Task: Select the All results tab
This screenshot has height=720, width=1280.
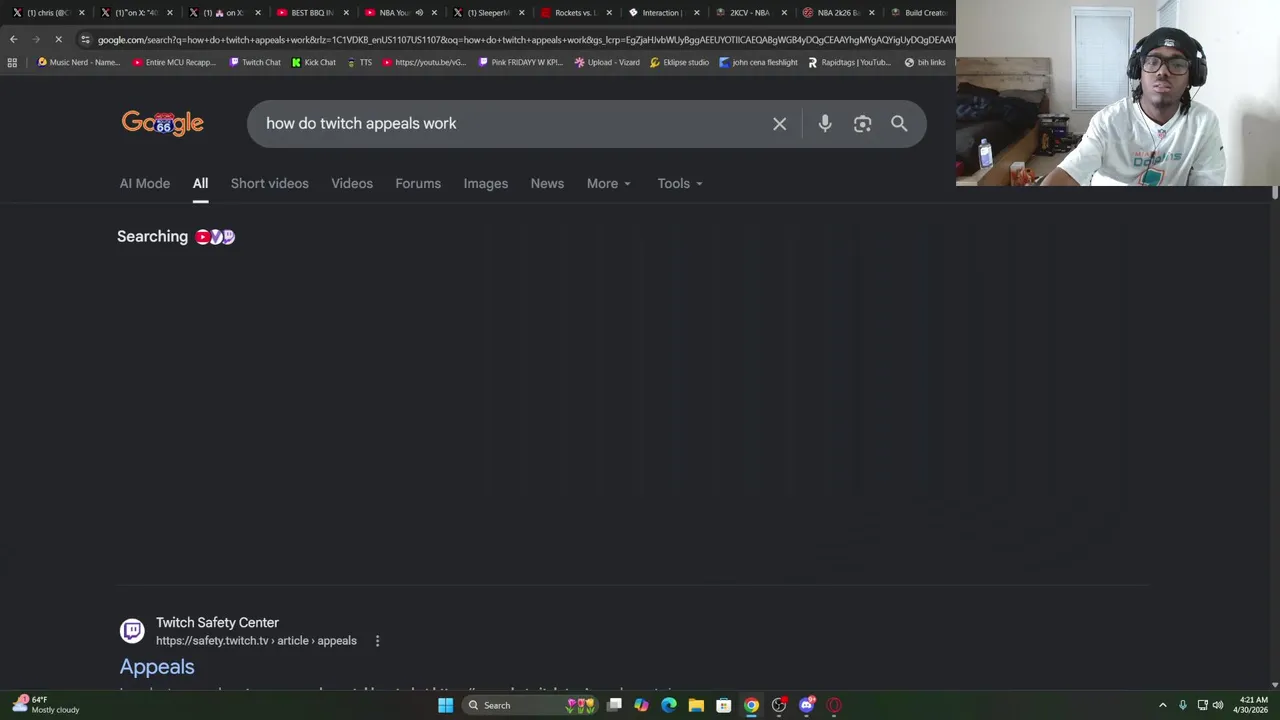Action: click(x=200, y=184)
